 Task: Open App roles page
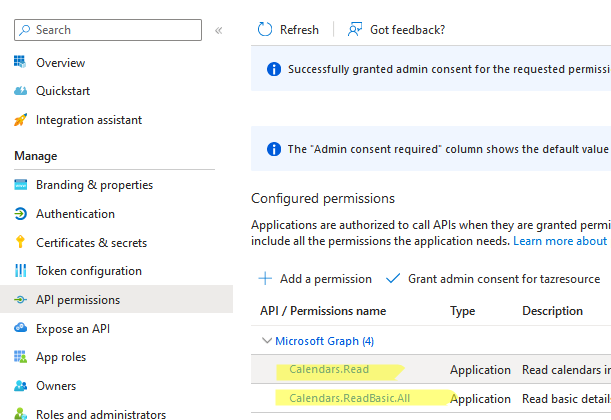click(x=61, y=357)
